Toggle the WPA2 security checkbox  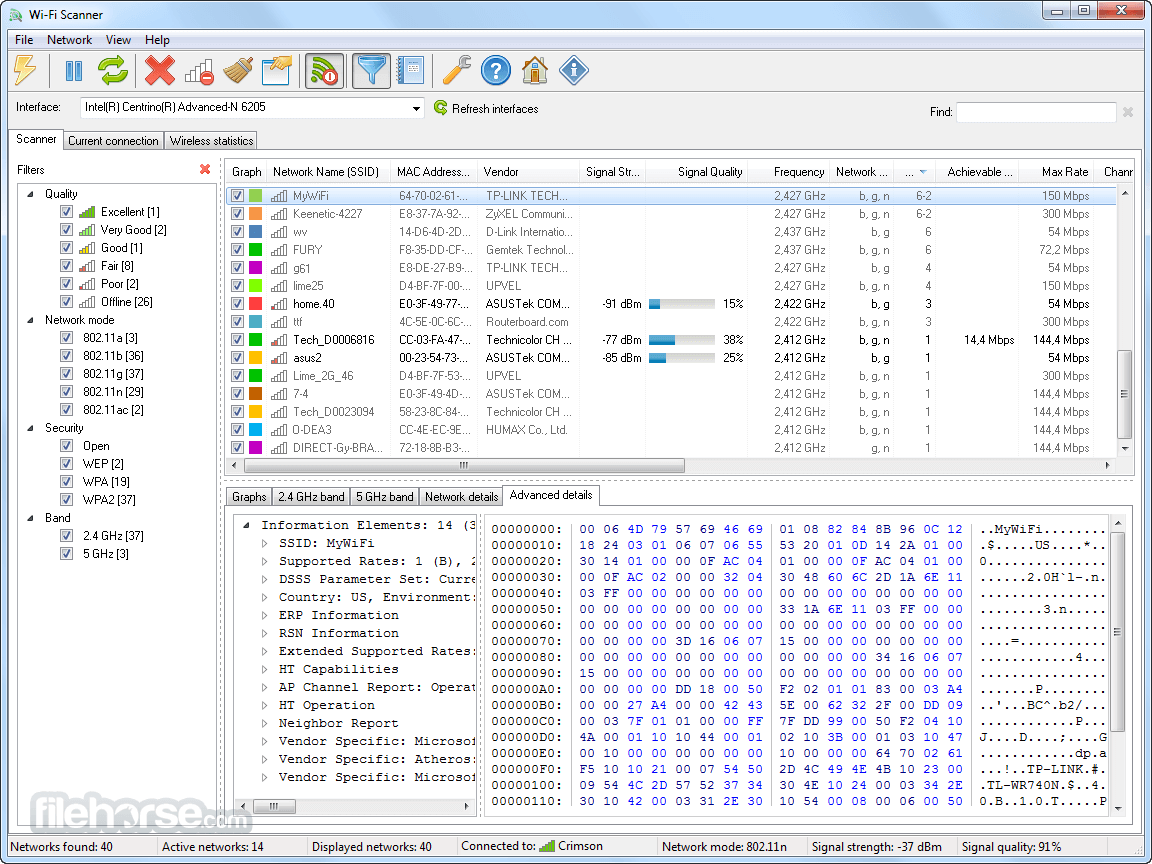66,500
